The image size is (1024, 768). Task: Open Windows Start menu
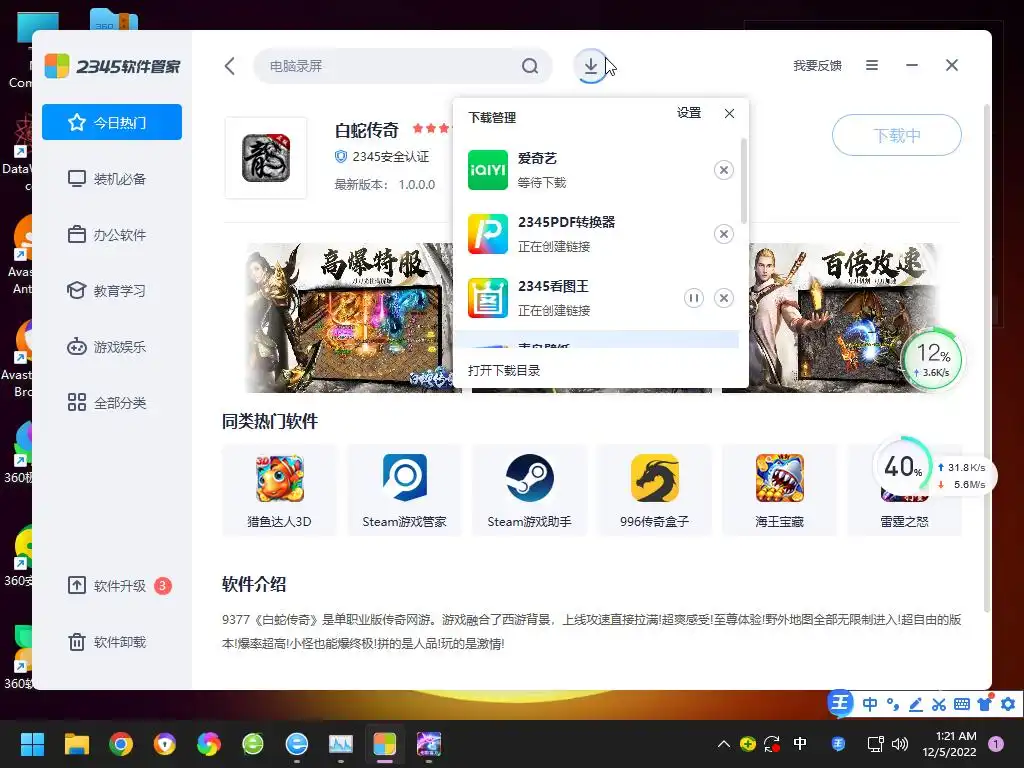(x=32, y=744)
